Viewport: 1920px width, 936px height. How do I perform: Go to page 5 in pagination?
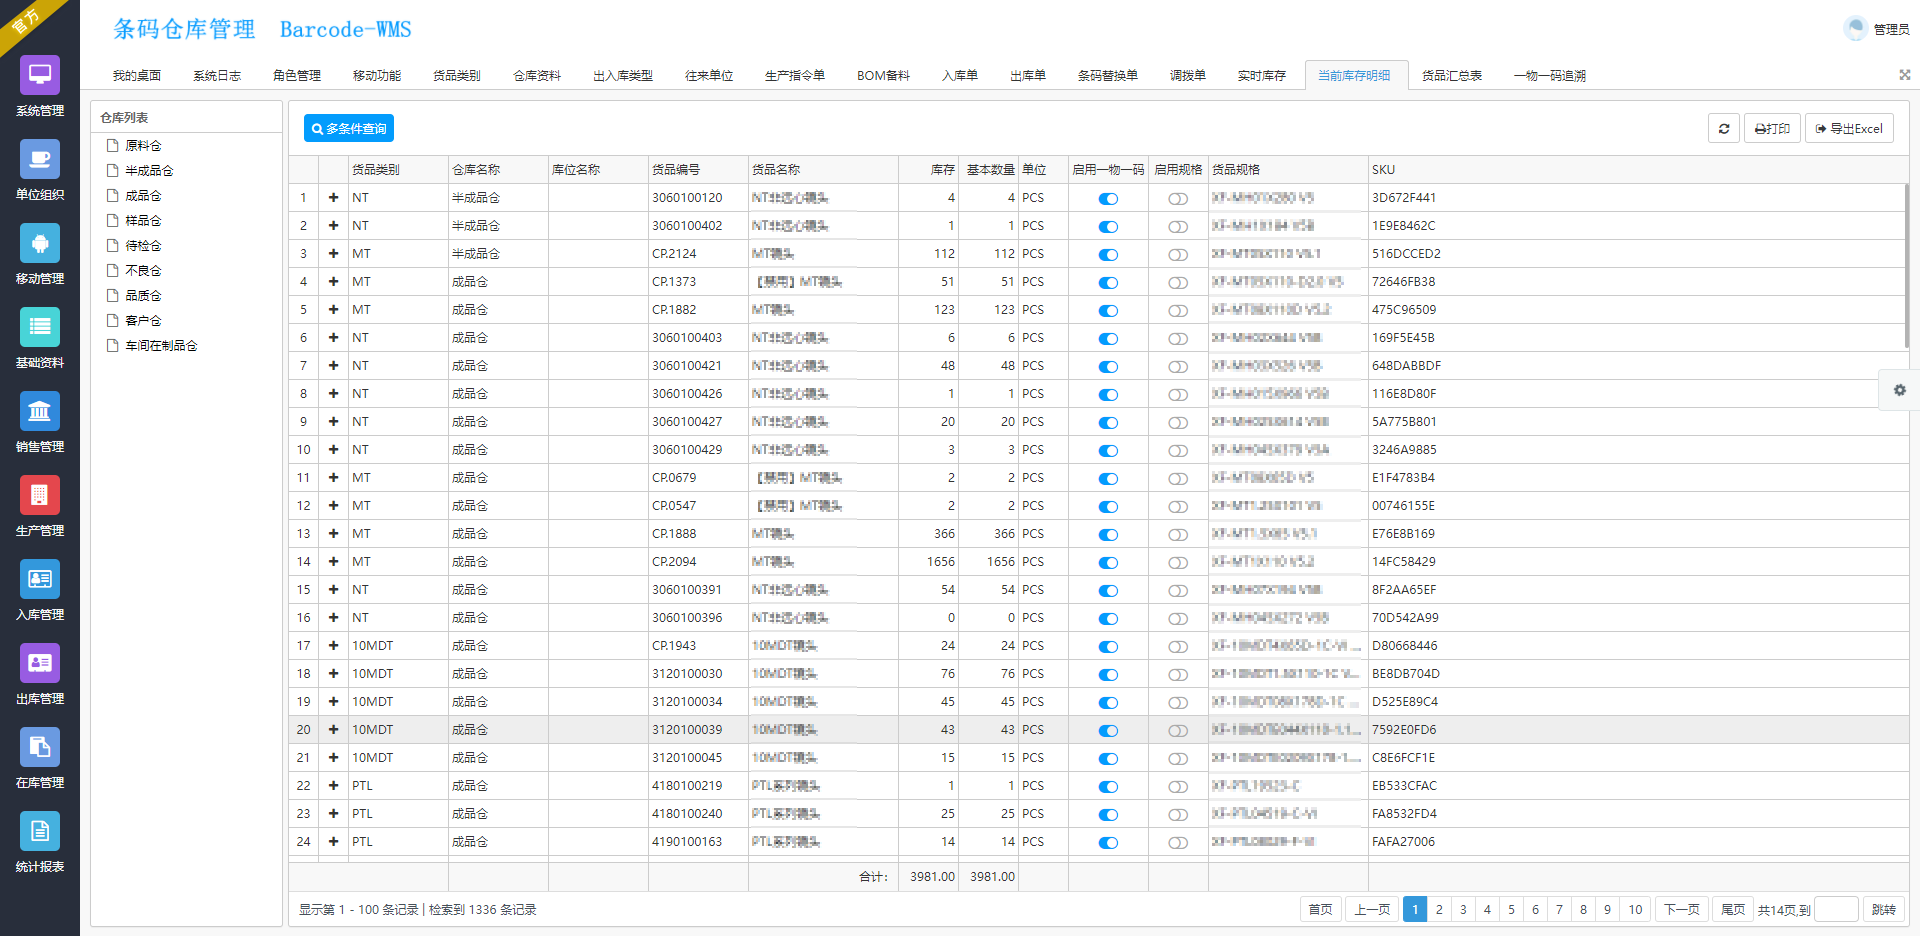click(1511, 909)
